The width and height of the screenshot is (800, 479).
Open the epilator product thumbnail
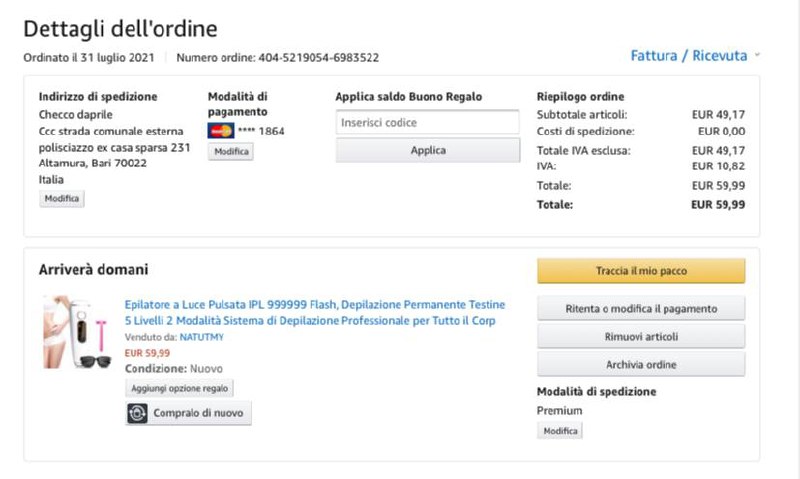pyautogui.click(x=75, y=332)
